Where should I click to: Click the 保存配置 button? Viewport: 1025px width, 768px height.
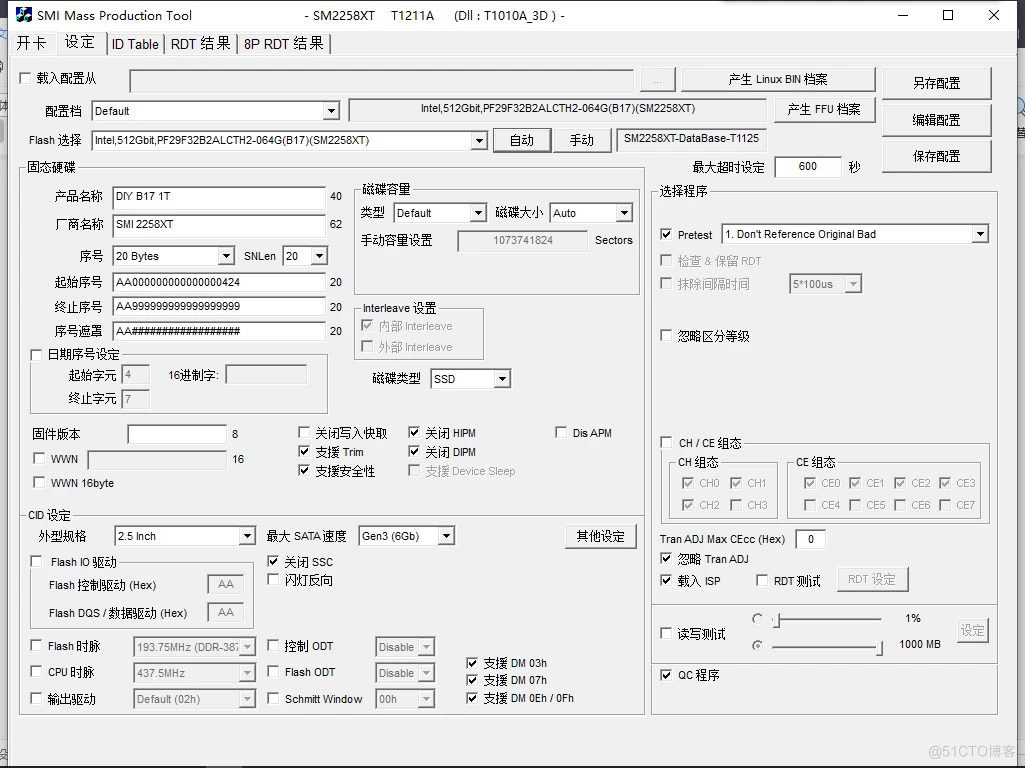(x=936, y=156)
